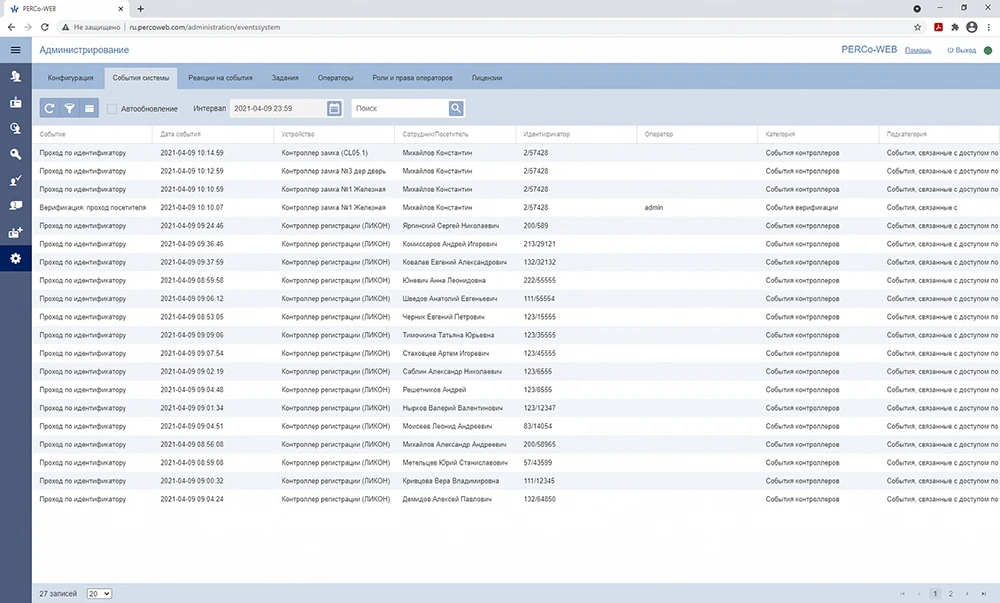Image resolution: width=1000 pixels, height=603 pixels.
Task: Jump to the last page arrow
Action: click(982, 593)
